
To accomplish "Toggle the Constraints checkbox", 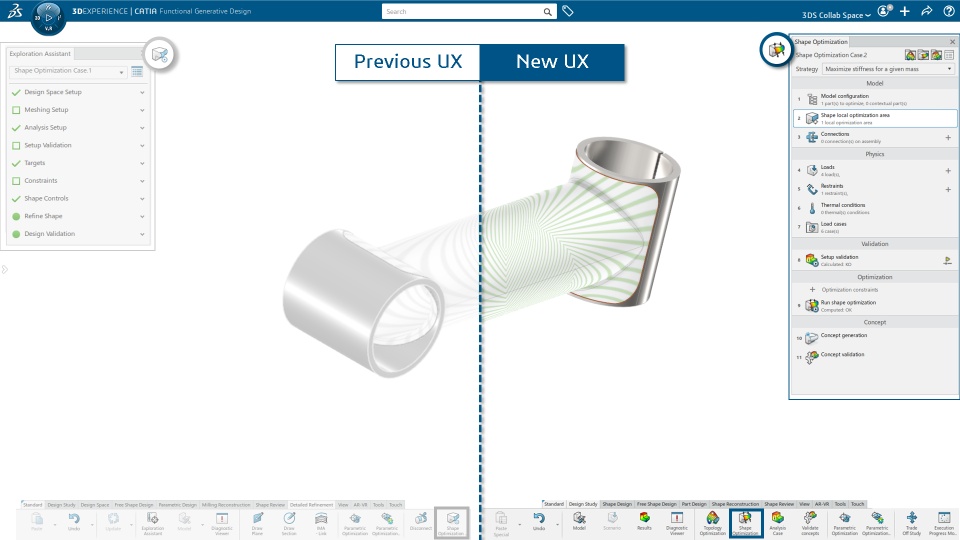I will coord(16,181).
